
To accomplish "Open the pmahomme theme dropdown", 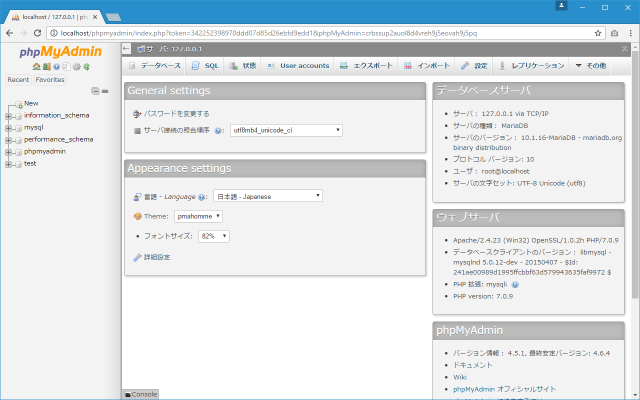I will [x=198, y=216].
